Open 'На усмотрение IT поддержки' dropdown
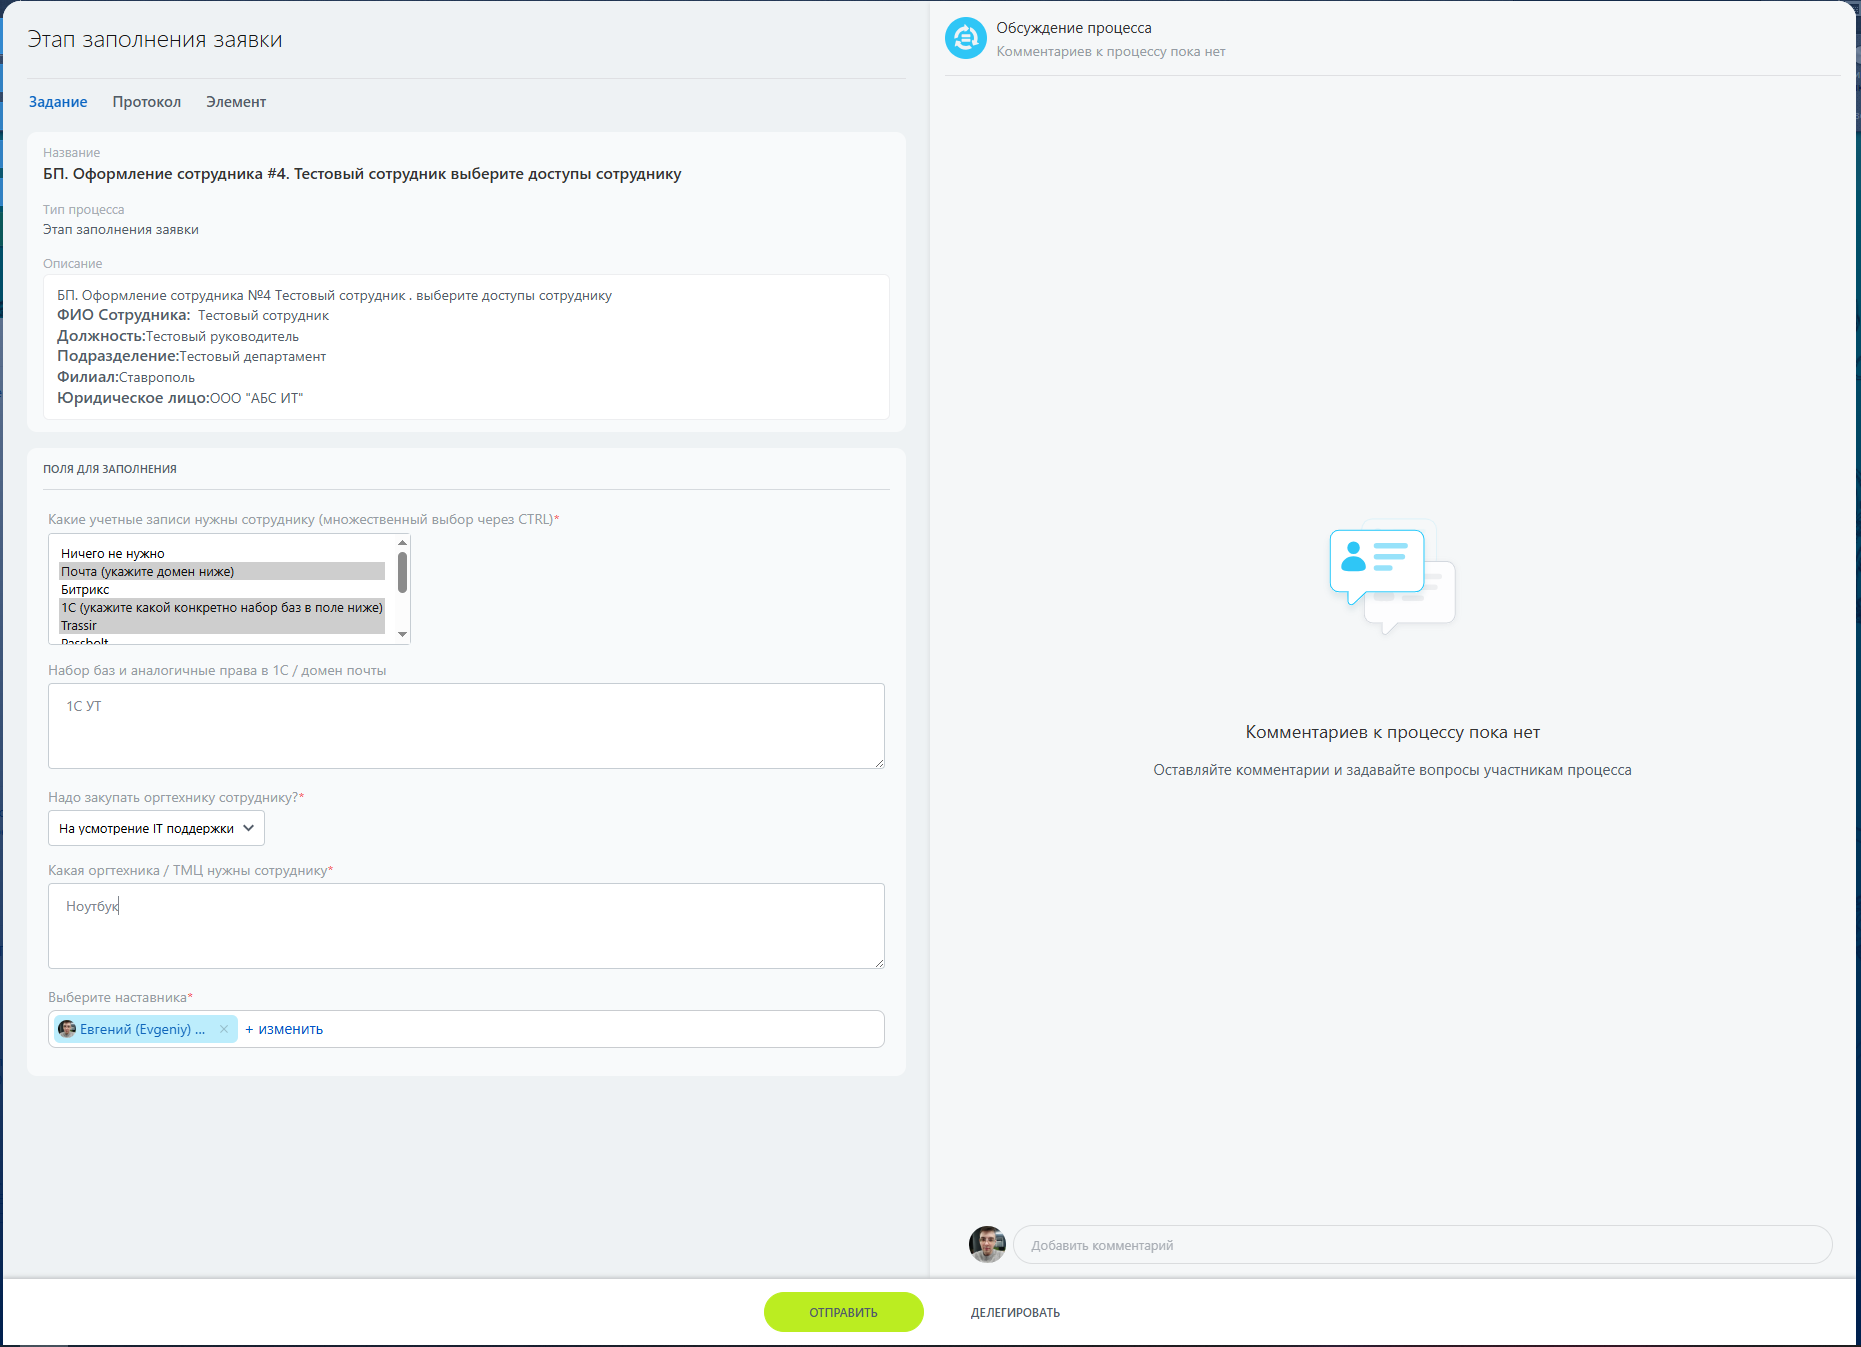The width and height of the screenshot is (1861, 1347). coord(156,828)
